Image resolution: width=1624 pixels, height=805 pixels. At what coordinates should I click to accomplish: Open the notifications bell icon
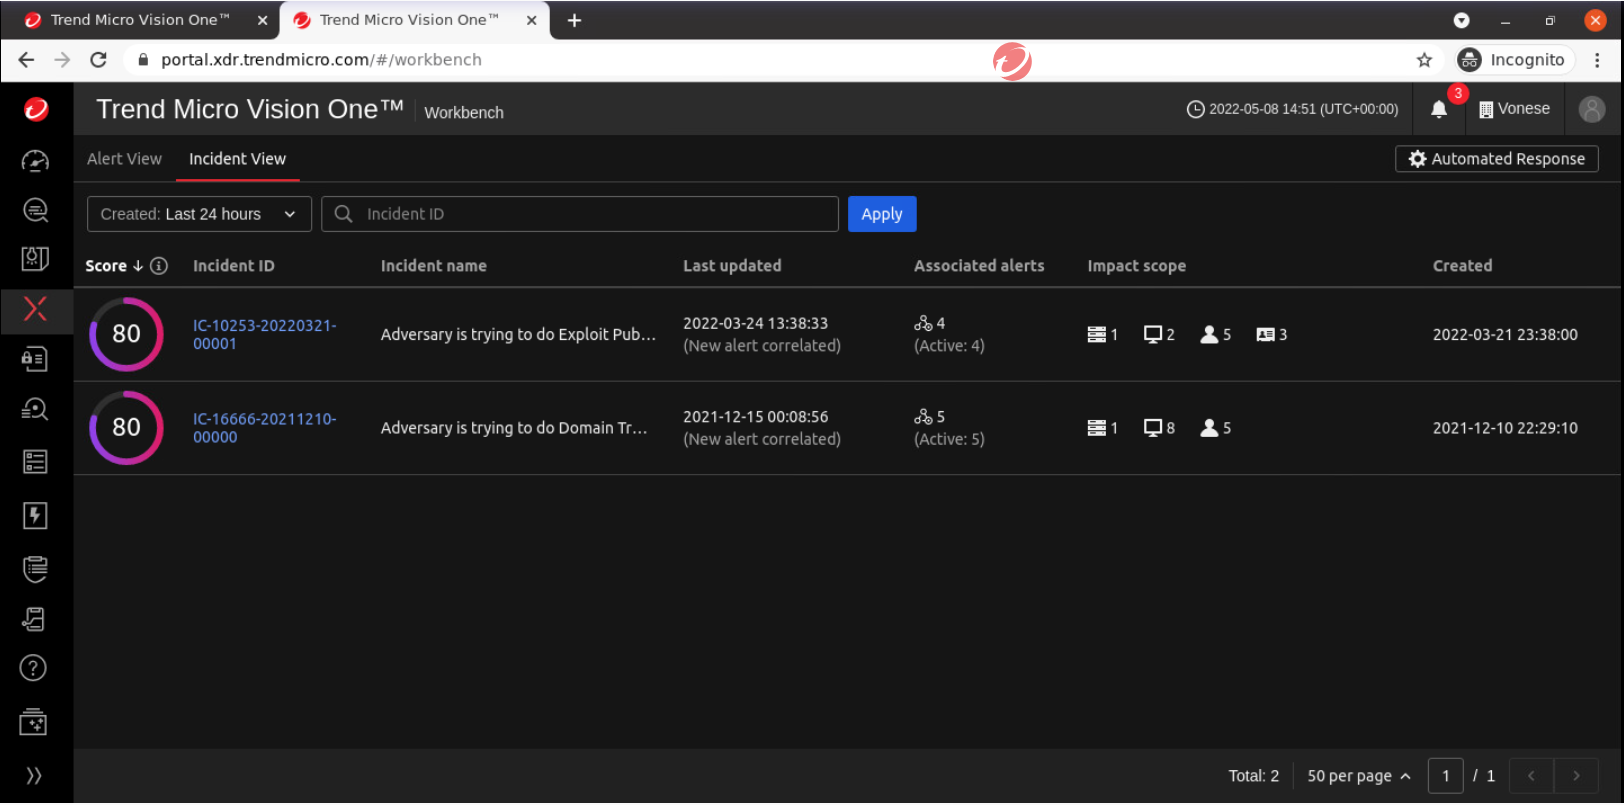tap(1438, 110)
